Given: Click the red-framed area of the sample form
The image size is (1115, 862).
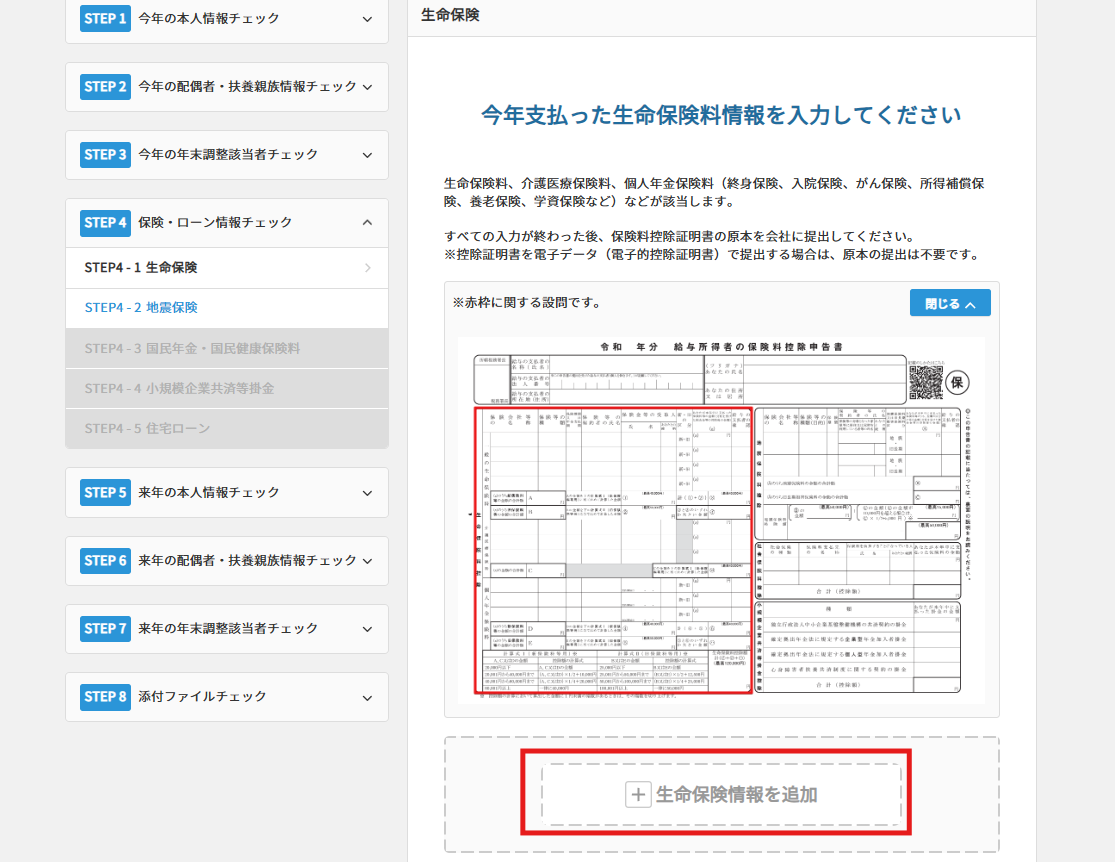Looking at the screenshot, I should point(610,550).
